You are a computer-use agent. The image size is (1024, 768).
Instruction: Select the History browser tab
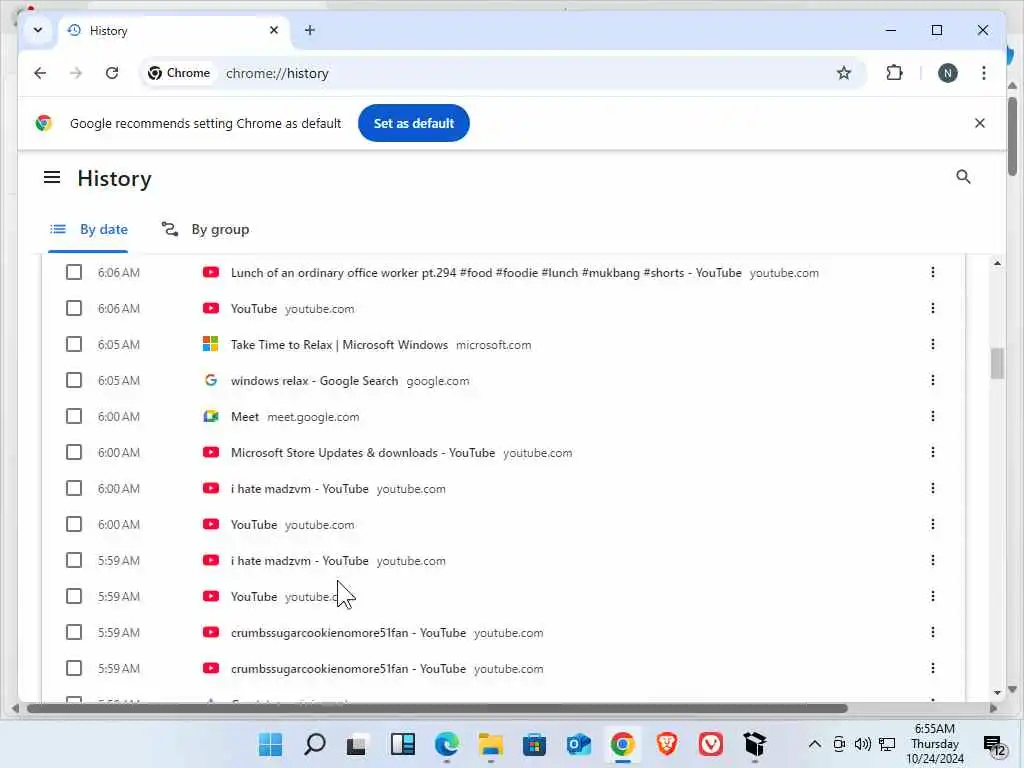pos(174,31)
